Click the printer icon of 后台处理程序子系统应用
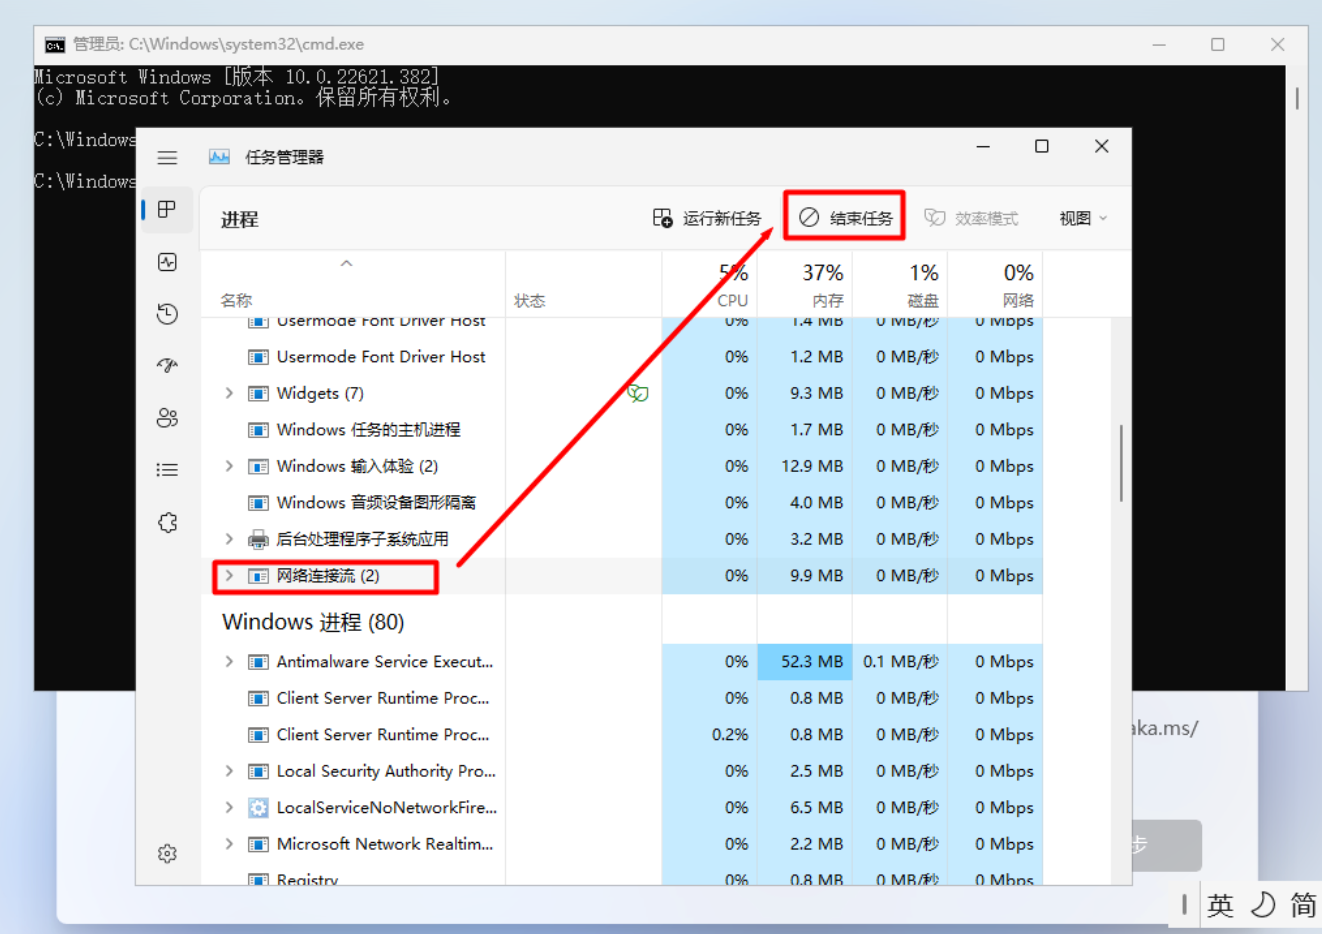Viewport: 1322px width, 934px height. pos(258,539)
